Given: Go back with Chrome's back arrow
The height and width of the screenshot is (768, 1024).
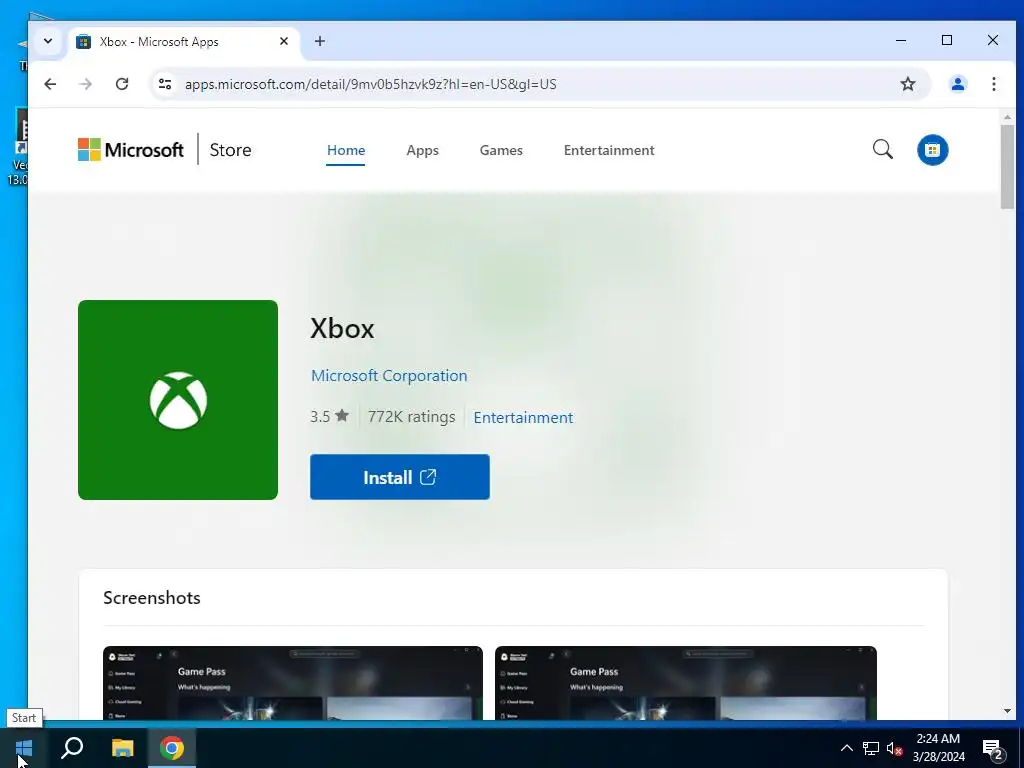Looking at the screenshot, I should (50, 84).
